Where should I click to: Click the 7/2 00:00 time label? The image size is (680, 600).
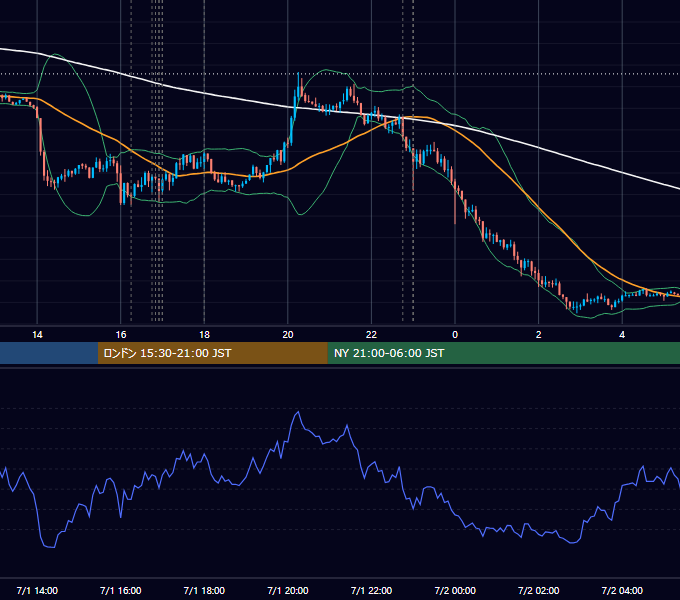point(455,590)
